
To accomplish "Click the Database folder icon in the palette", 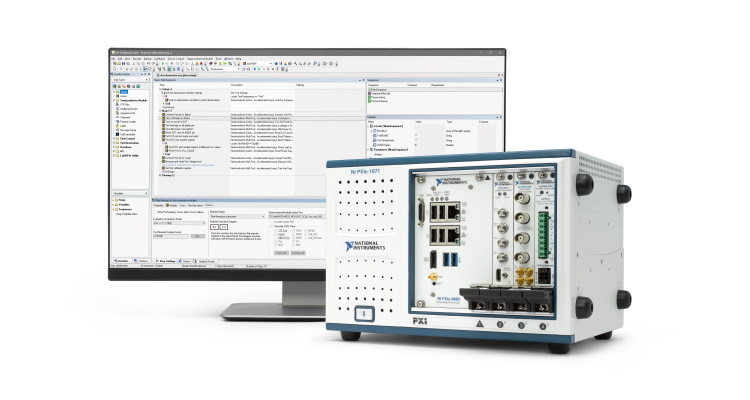I will (116, 146).
